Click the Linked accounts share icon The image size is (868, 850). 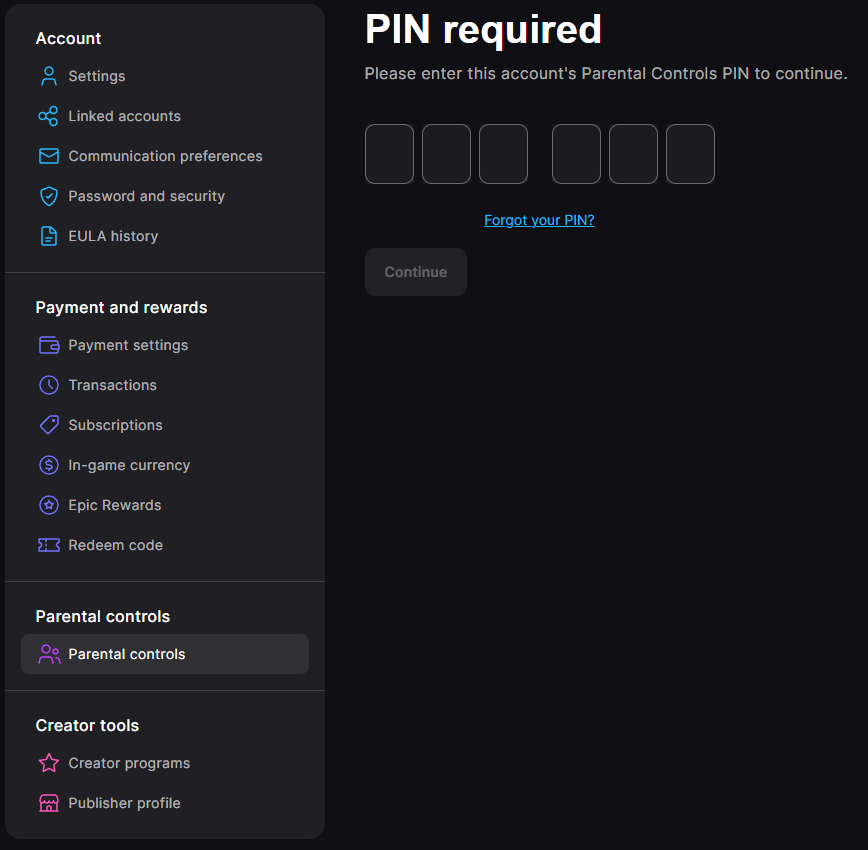click(x=49, y=116)
